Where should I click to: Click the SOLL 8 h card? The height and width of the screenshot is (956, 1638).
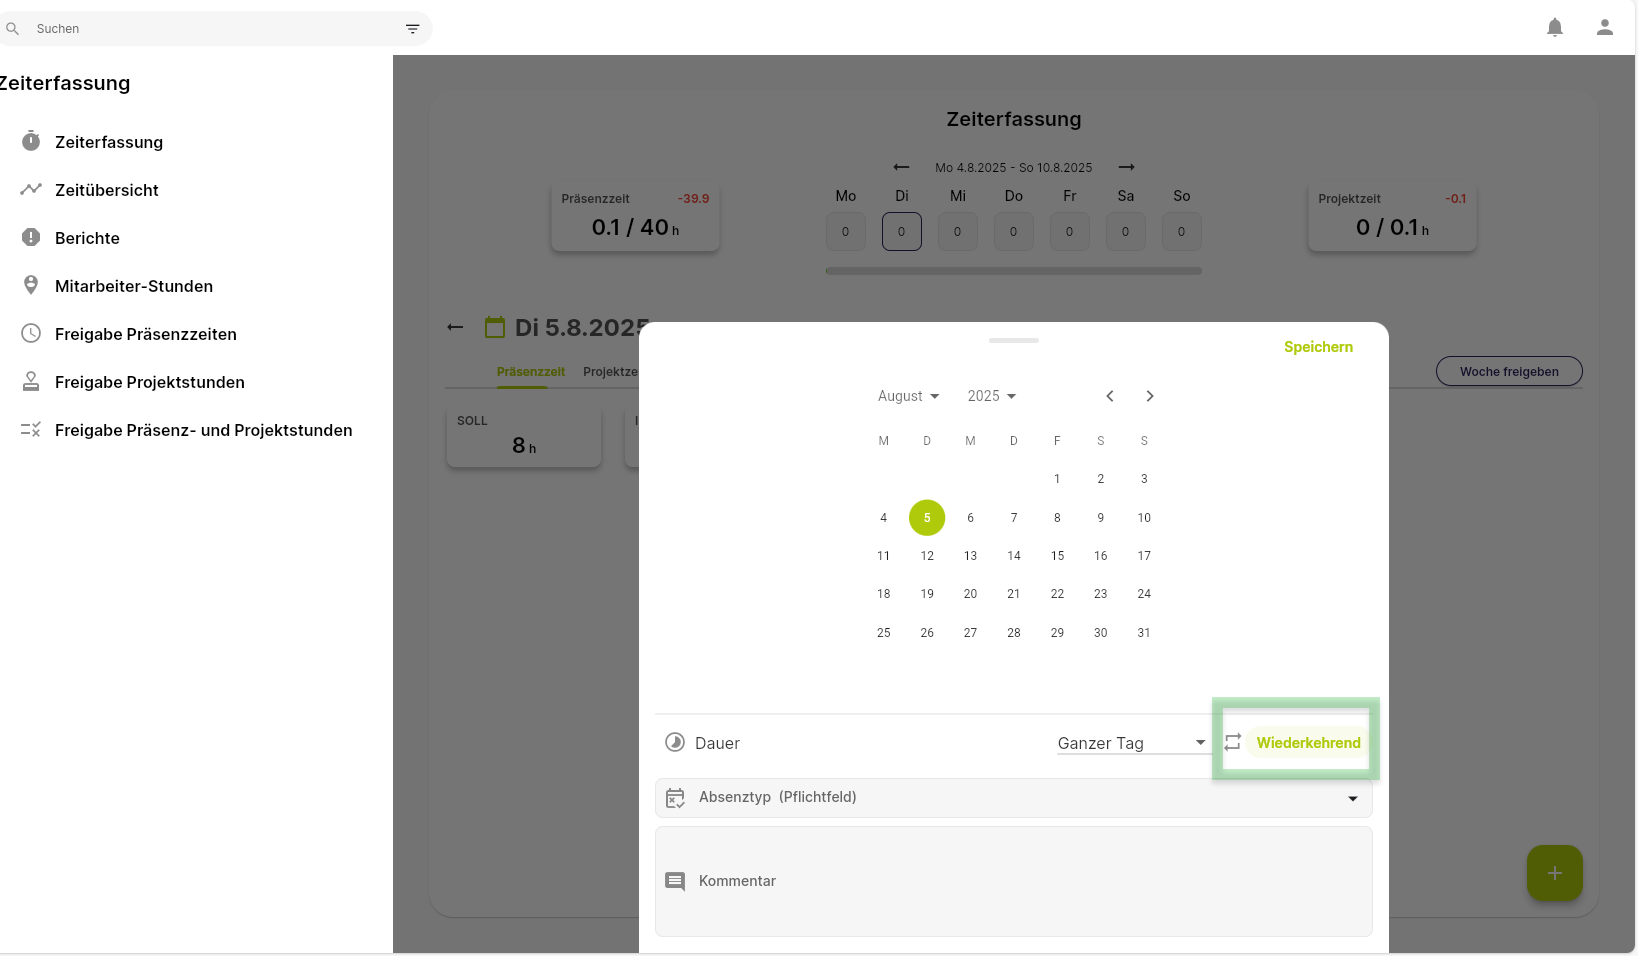click(524, 436)
